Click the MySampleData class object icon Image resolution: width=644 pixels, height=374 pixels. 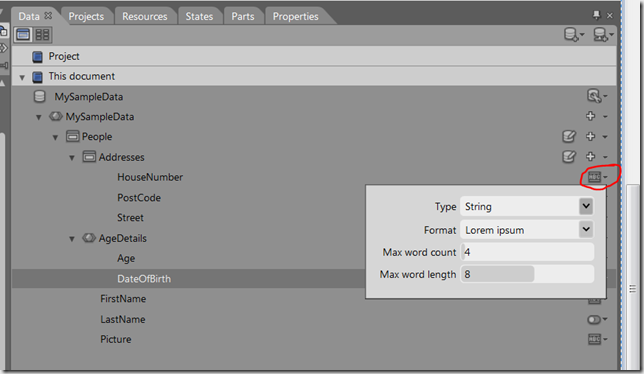[55, 117]
